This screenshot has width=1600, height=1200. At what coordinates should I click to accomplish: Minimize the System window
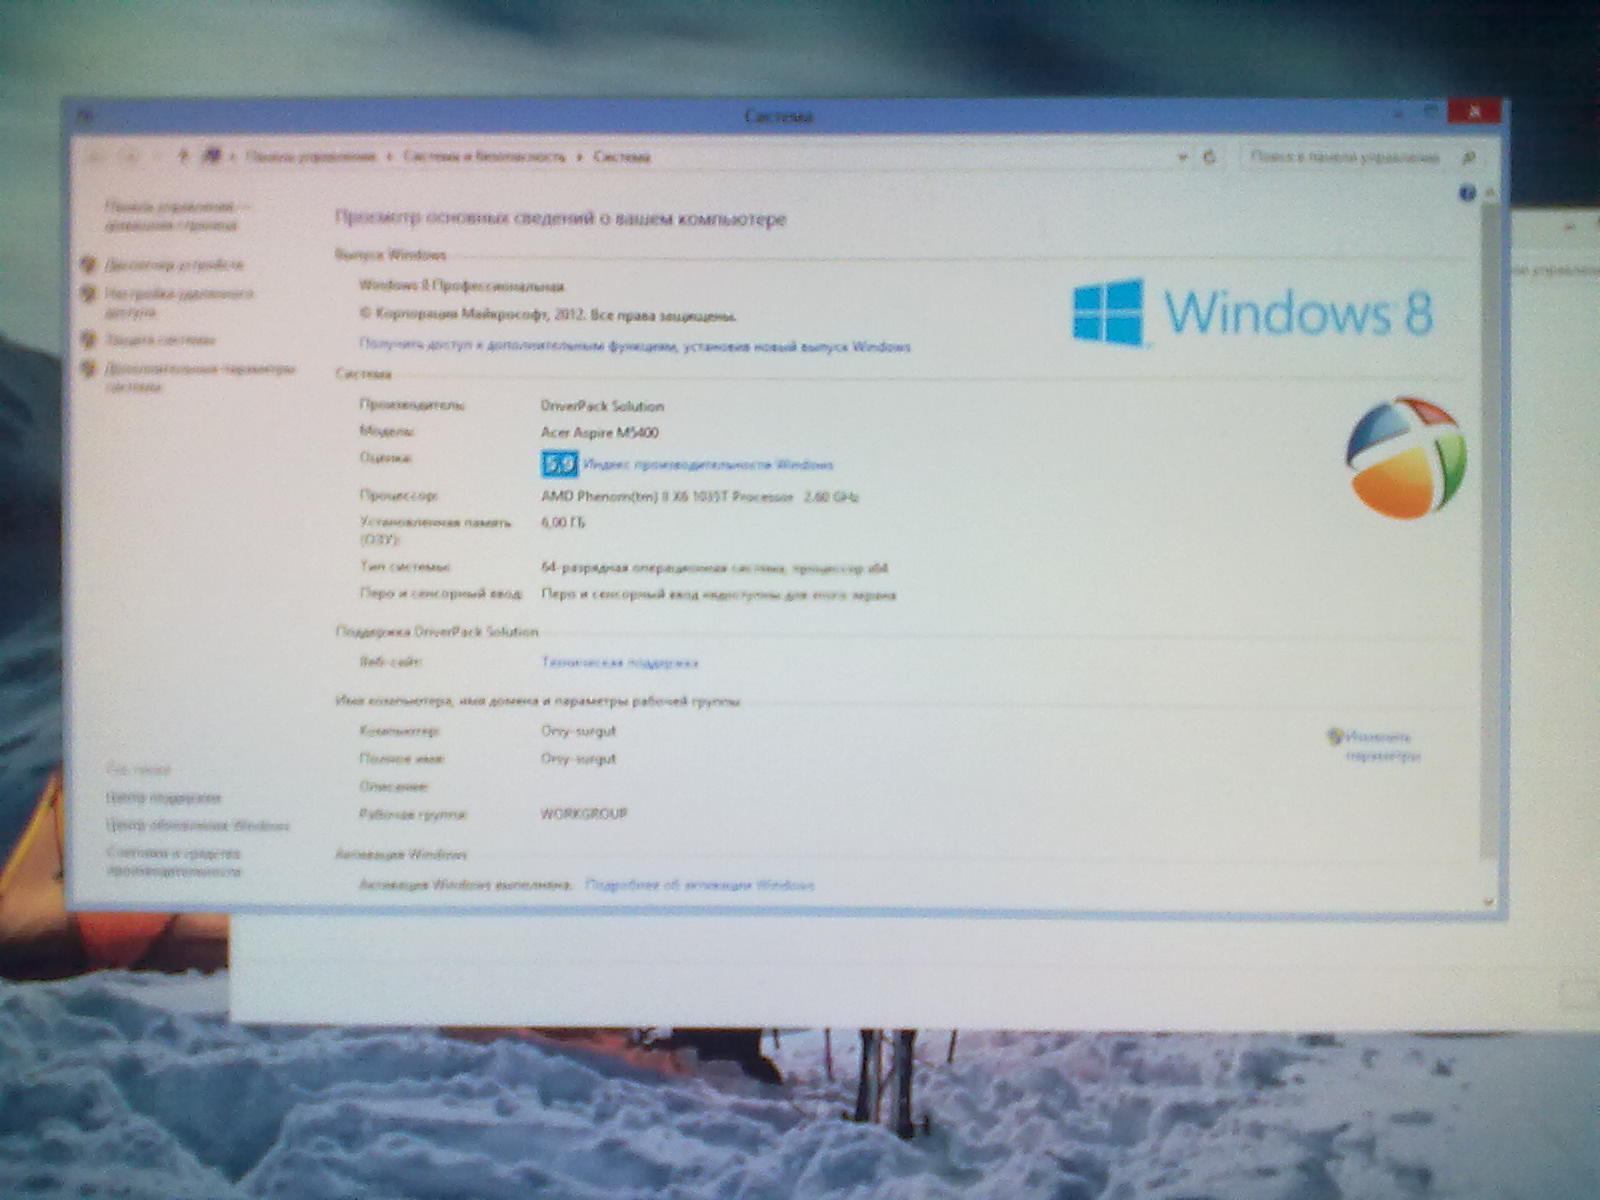point(1398,113)
